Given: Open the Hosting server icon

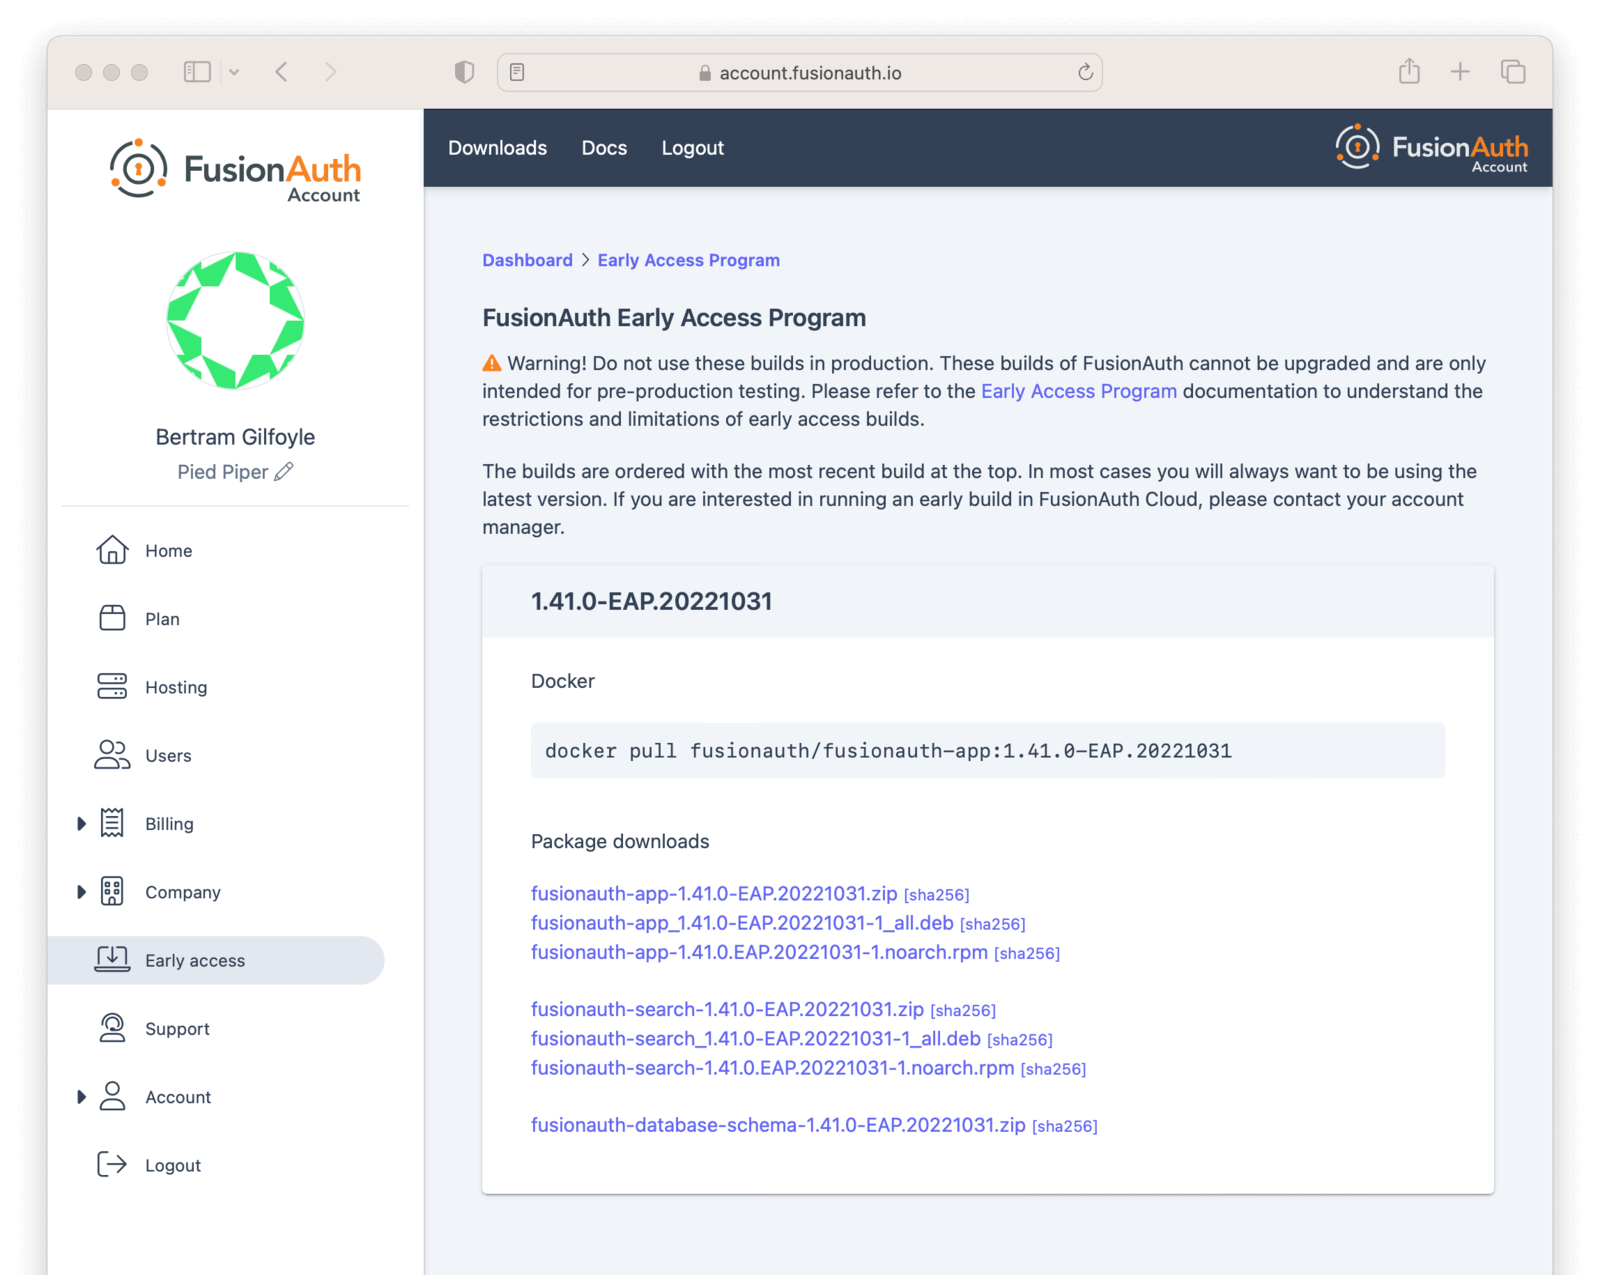Looking at the screenshot, I should (112, 686).
